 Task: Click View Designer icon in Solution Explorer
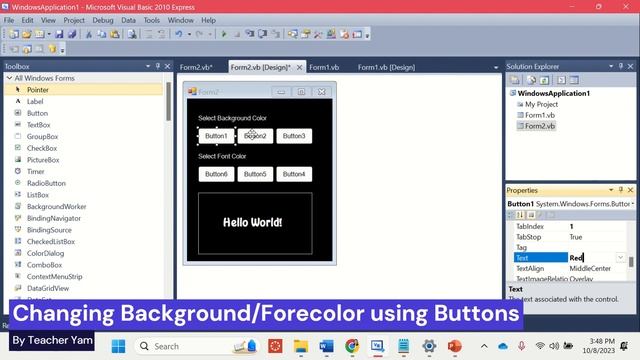[574, 80]
